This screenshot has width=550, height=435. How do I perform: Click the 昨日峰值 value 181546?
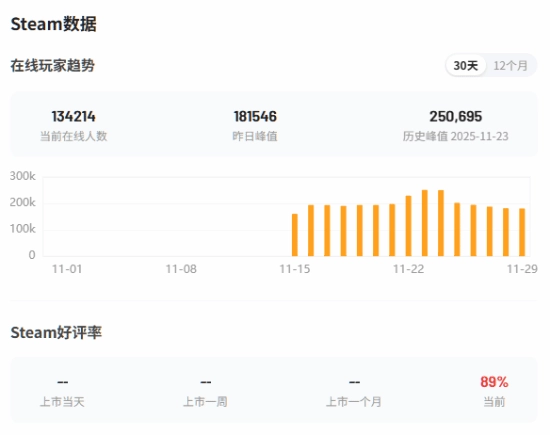point(255,116)
